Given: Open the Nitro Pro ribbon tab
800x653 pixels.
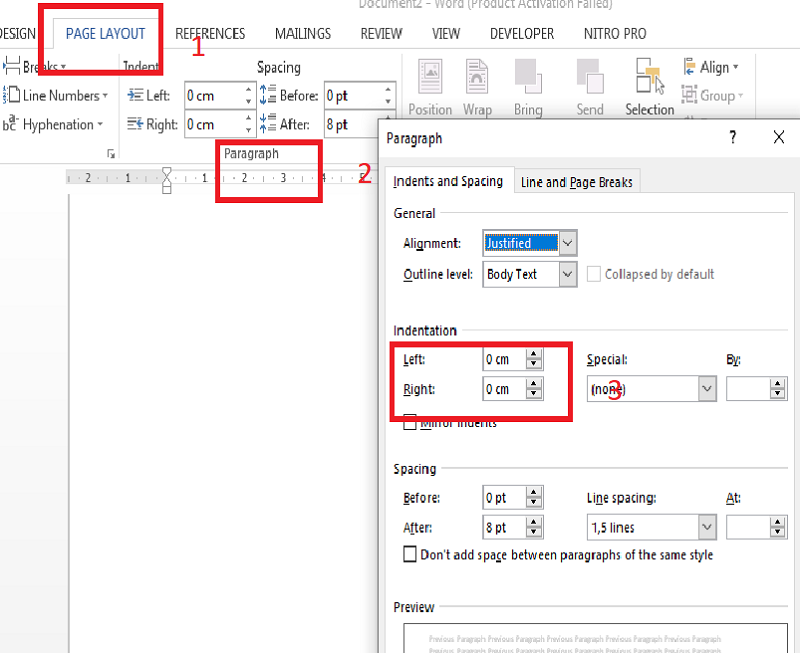Looking at the screenshot, I should pos(615,34).
